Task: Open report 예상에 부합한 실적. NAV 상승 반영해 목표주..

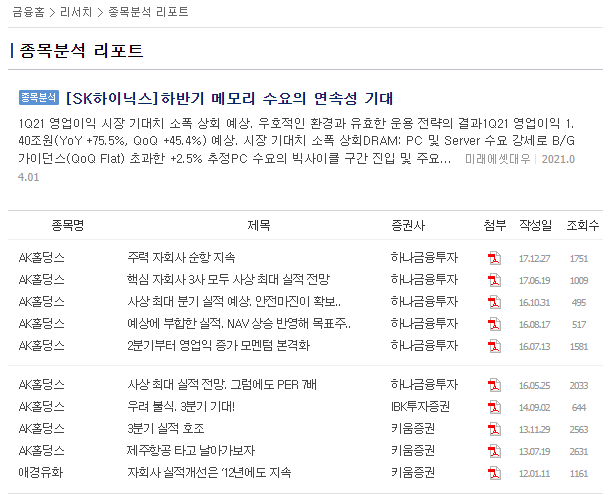Action: click(x=239, y=323)
